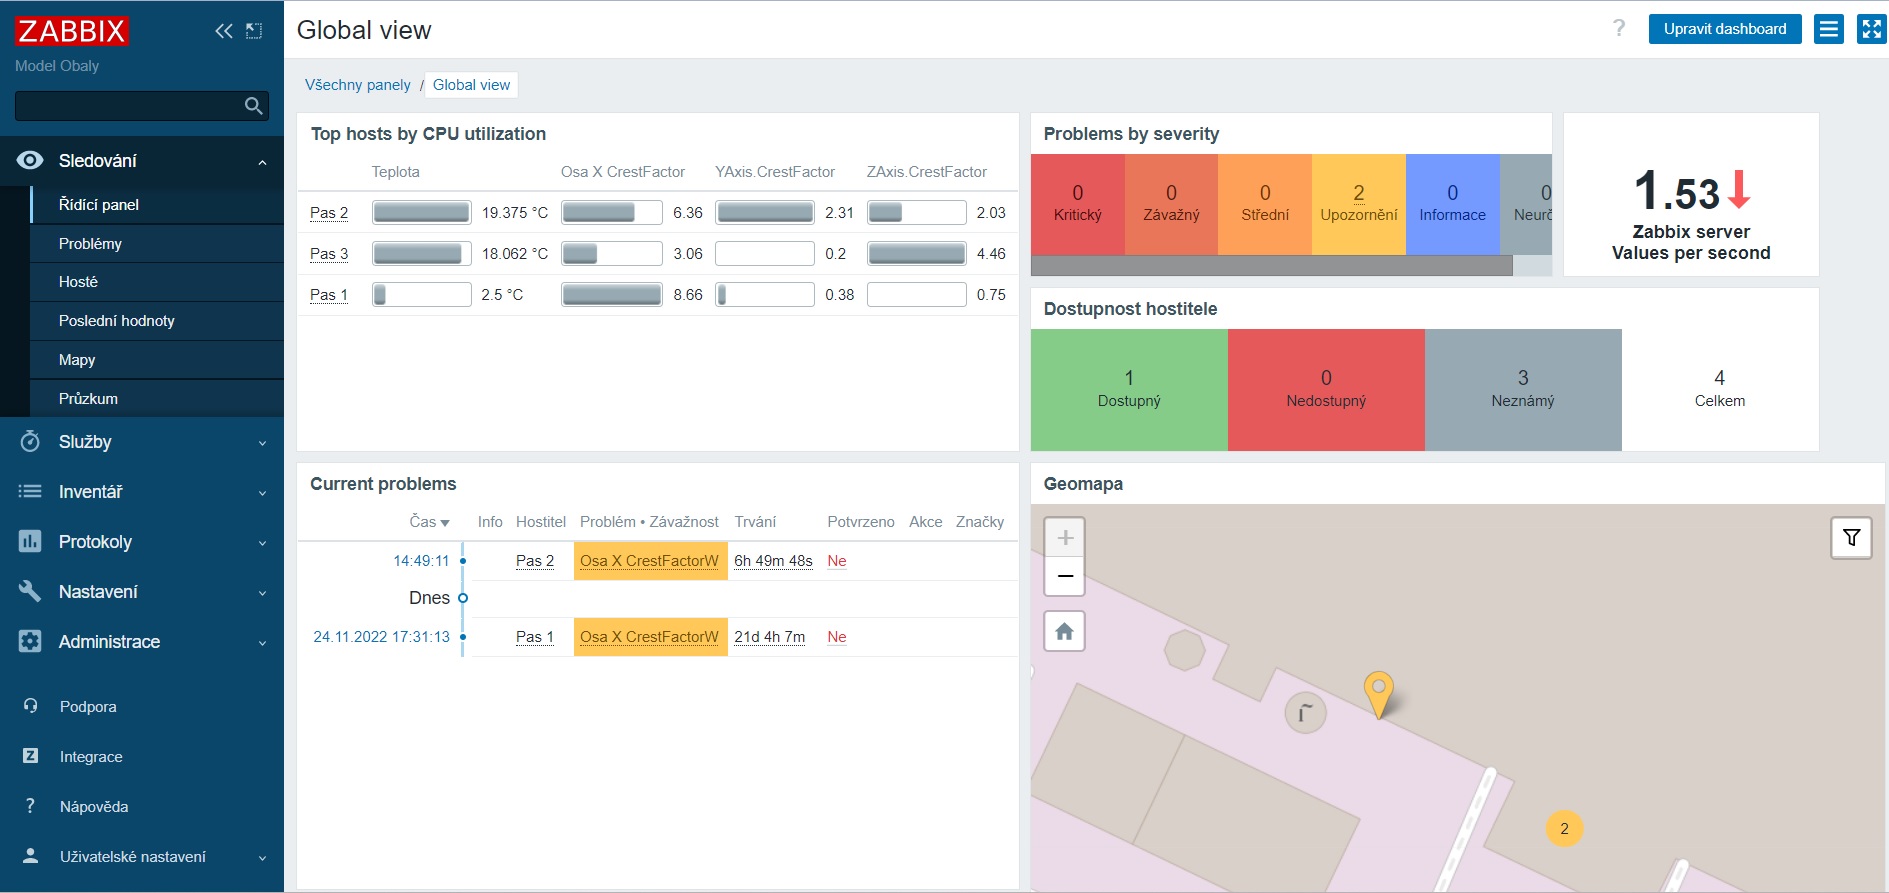
Task: Open Průzkum menu item
Action: coord(157,398)
